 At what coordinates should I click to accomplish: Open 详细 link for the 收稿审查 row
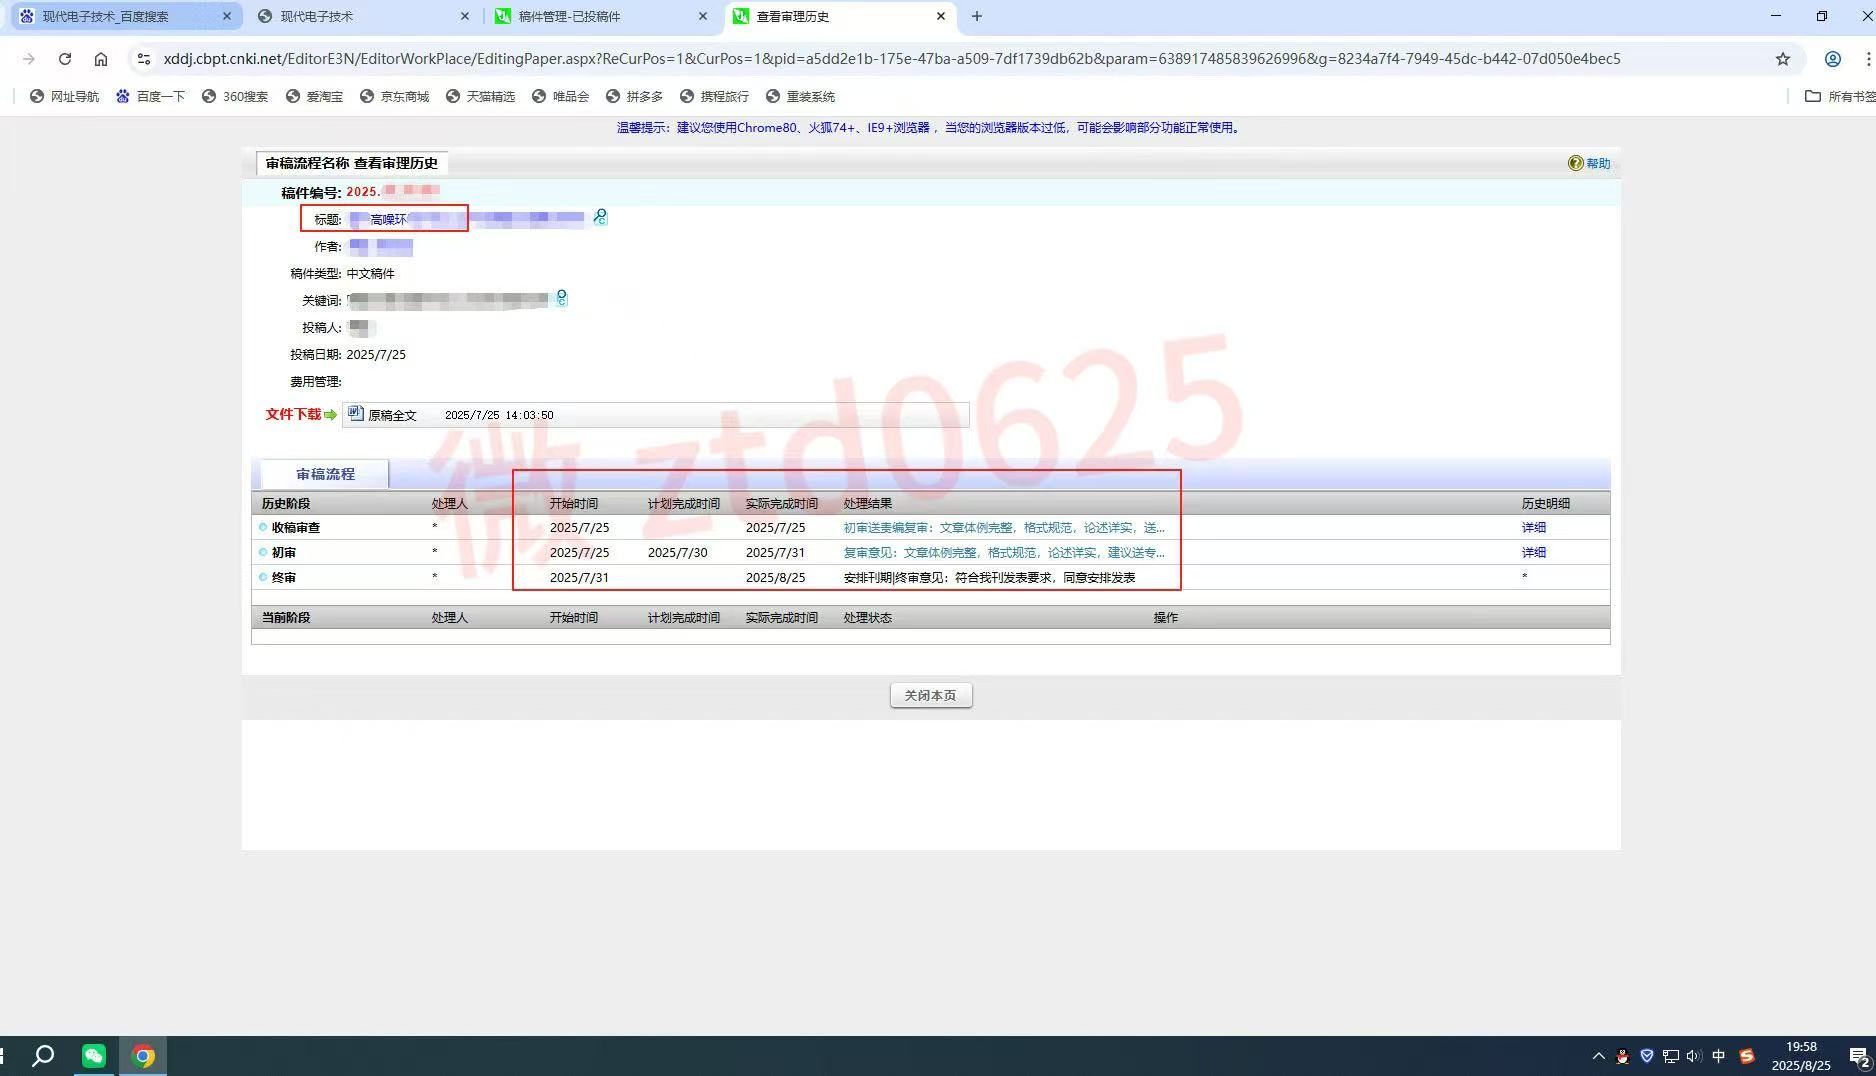pos(1533,527)
